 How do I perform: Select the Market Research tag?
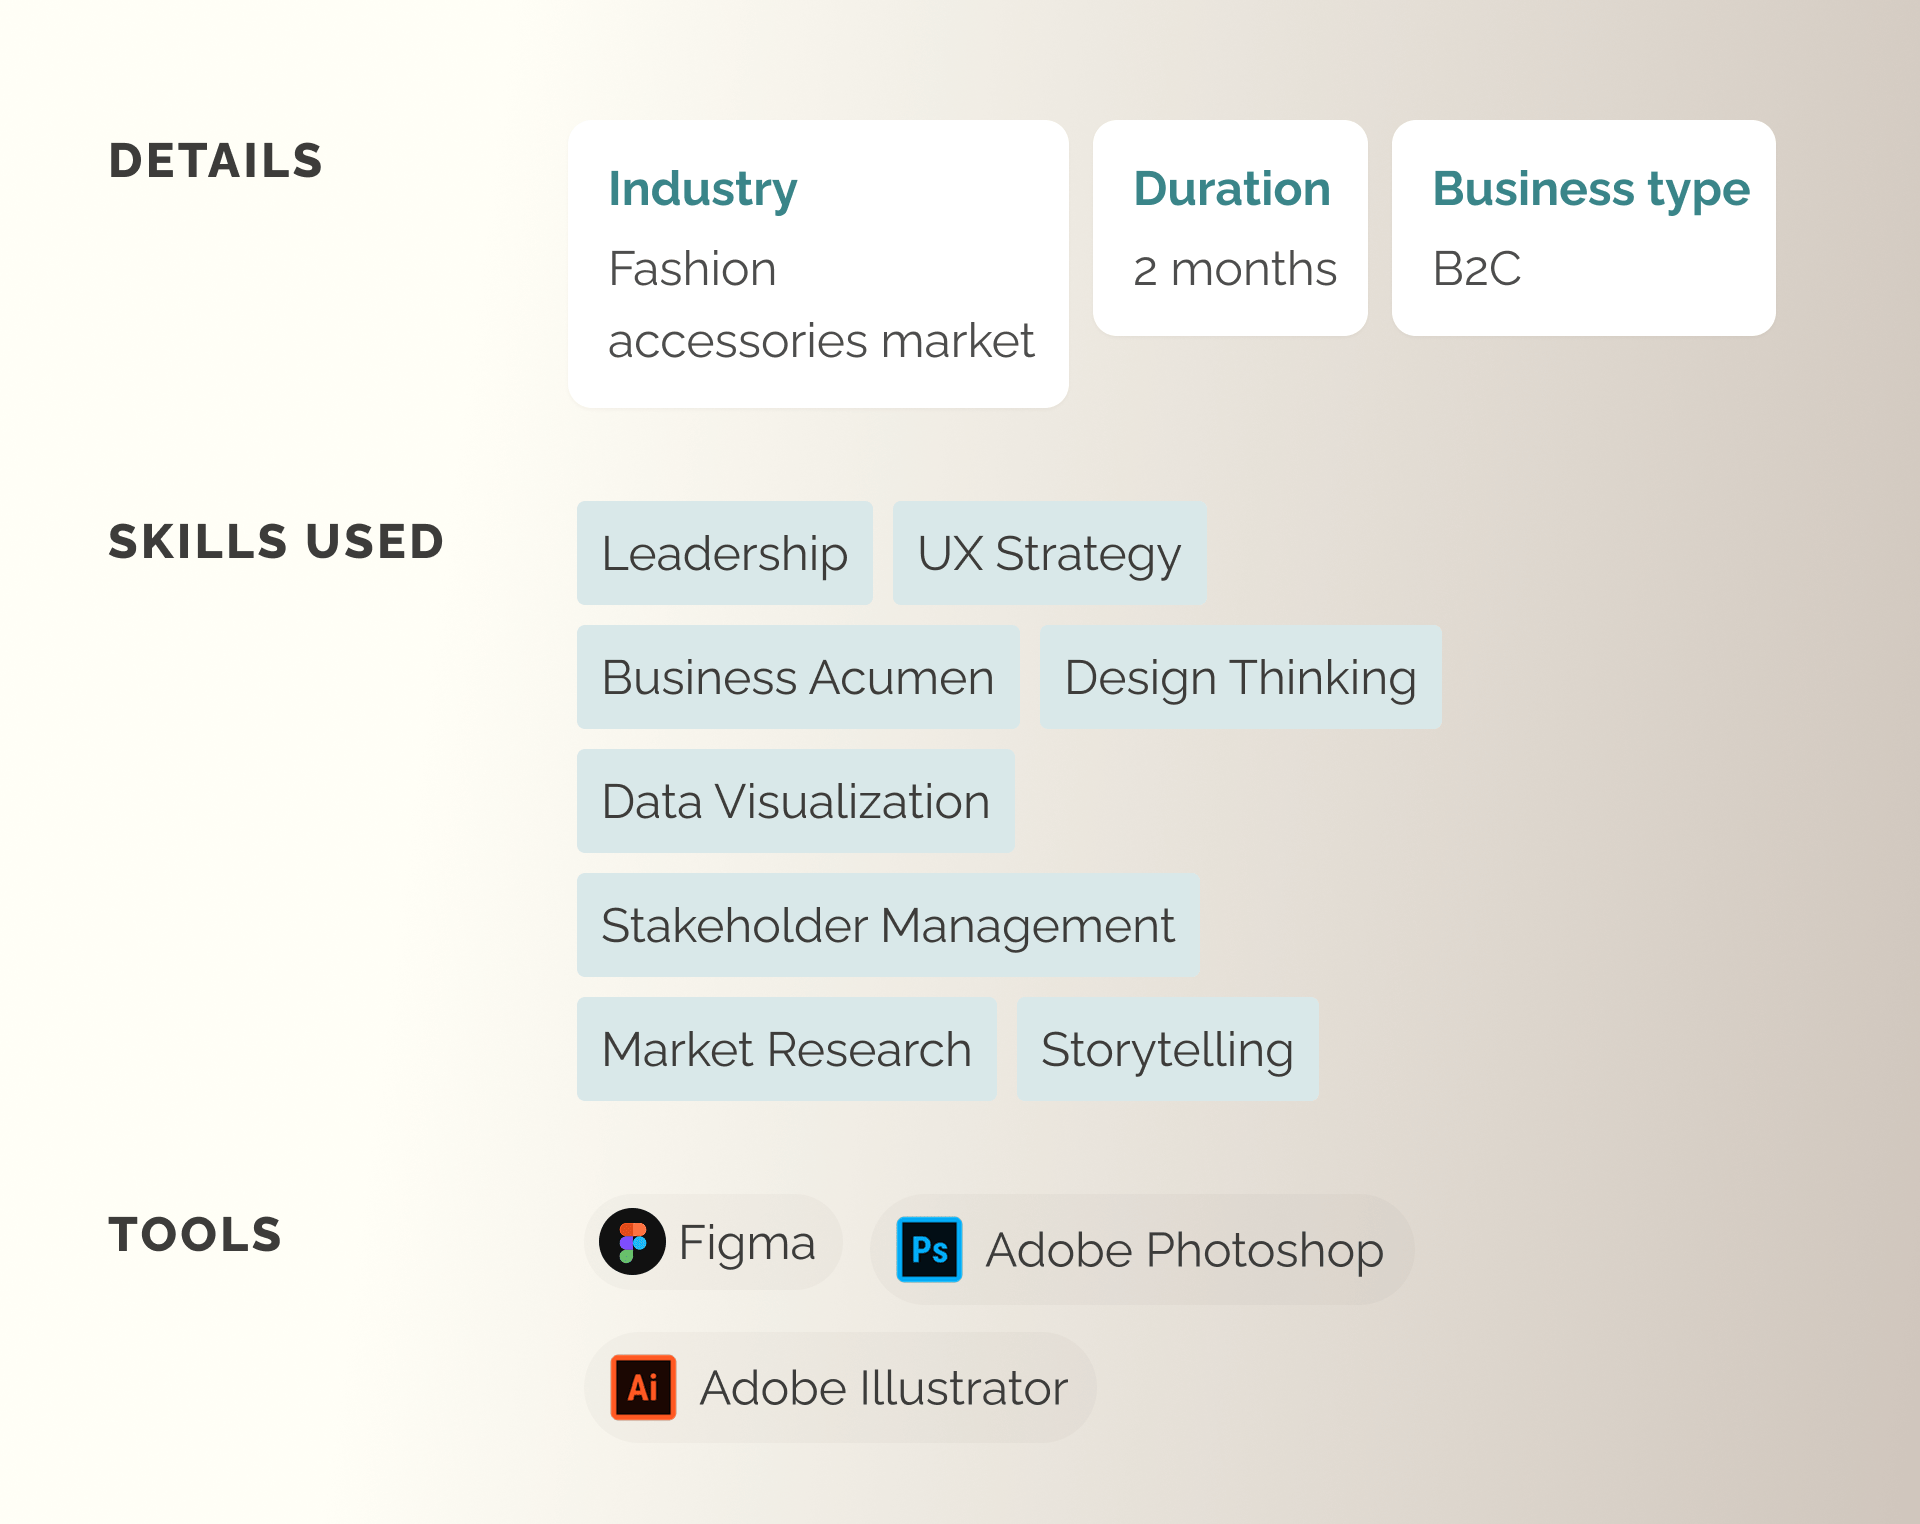coord(787,1049)
